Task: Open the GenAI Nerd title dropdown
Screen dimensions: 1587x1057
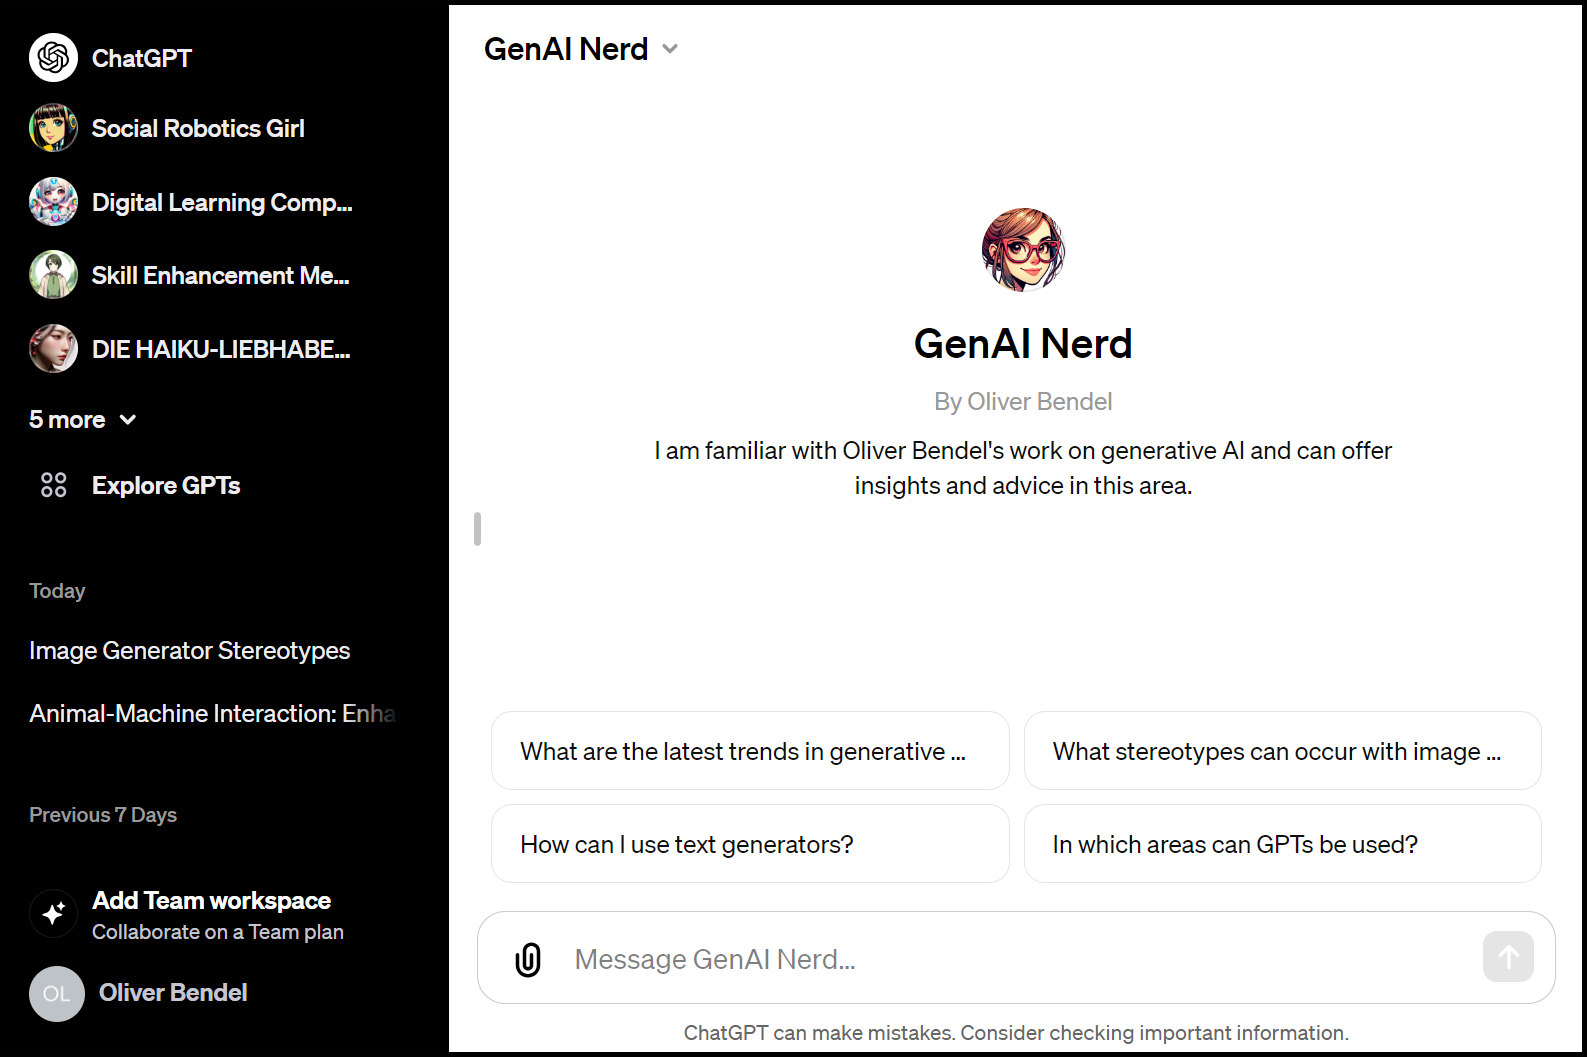Action: (581, 49)
